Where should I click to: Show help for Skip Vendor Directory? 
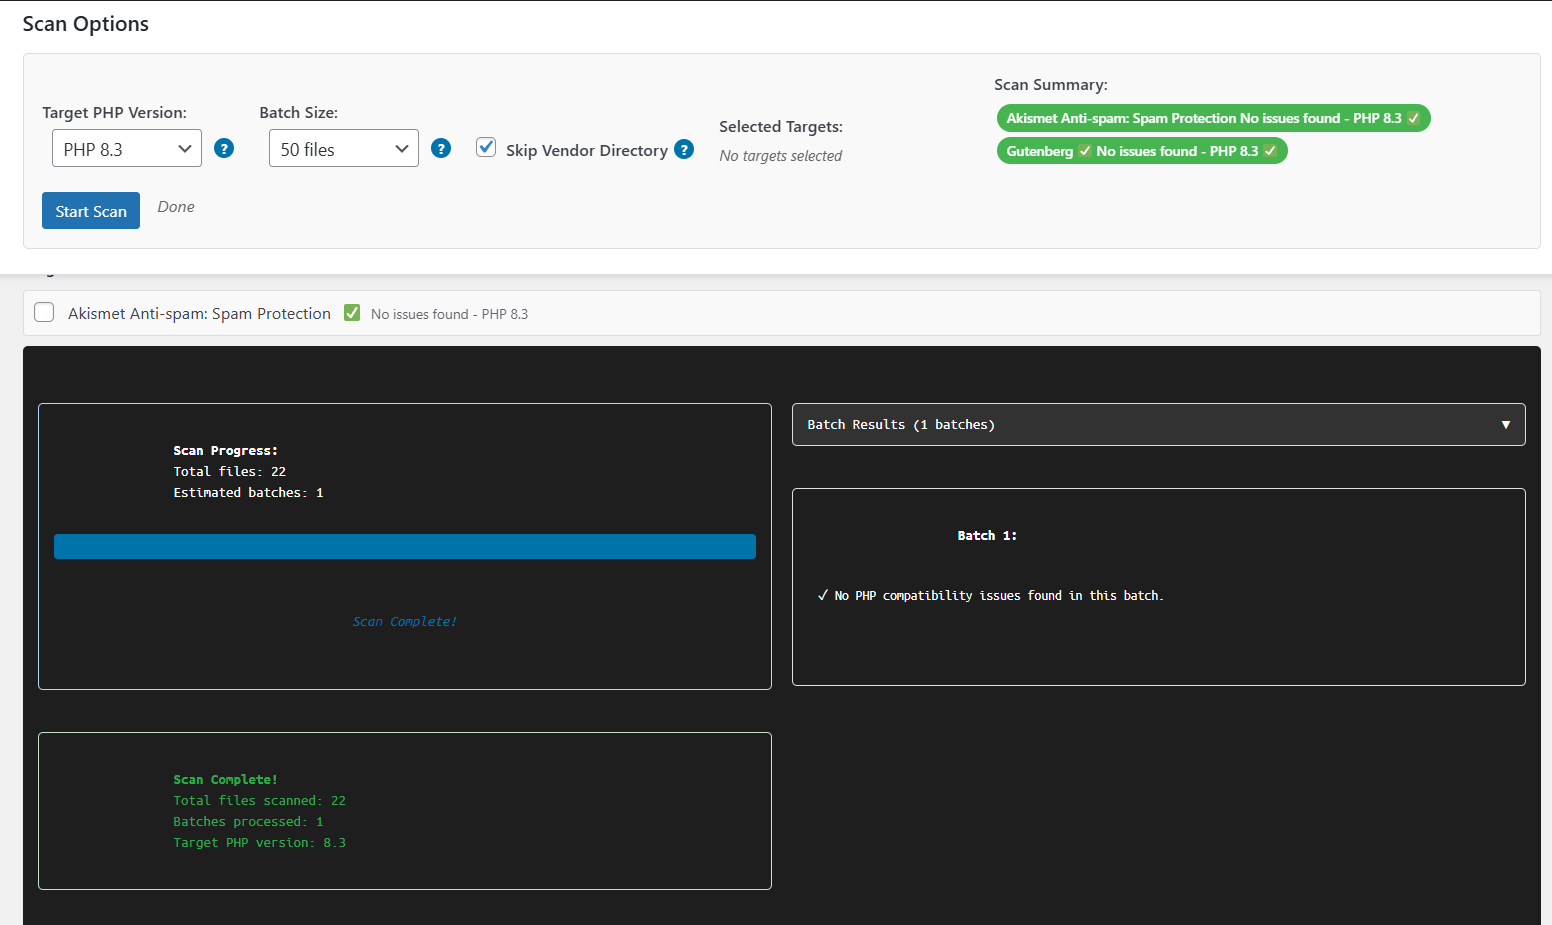pos(684,149)
